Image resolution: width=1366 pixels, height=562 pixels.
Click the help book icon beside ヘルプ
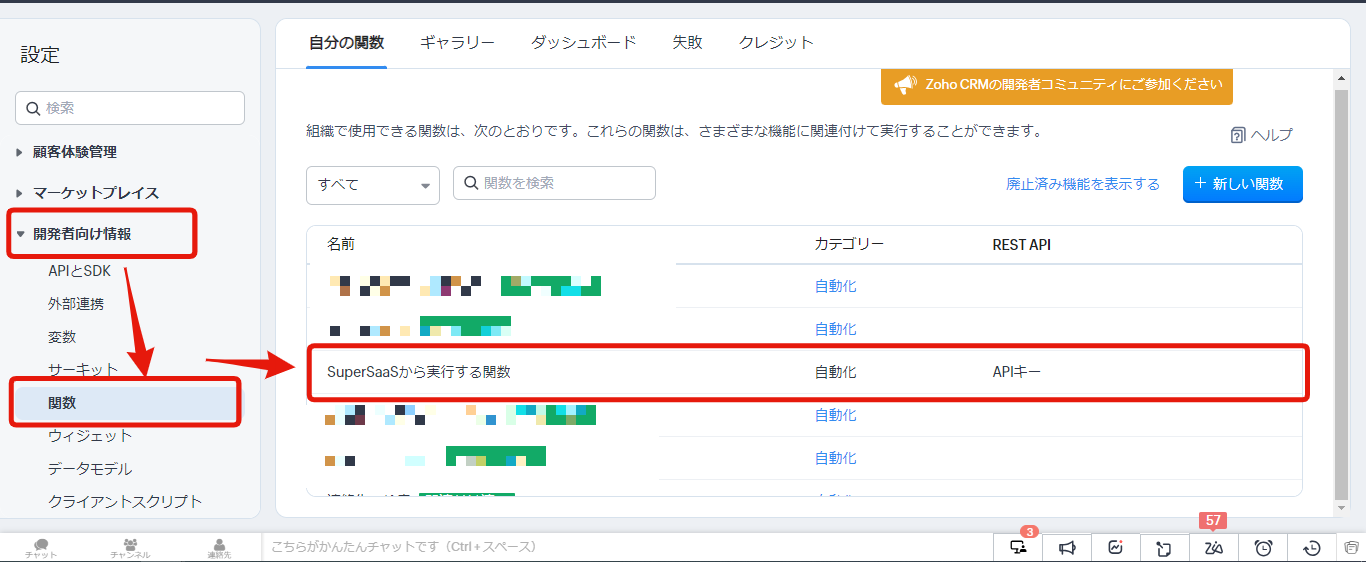(1238, 134)
